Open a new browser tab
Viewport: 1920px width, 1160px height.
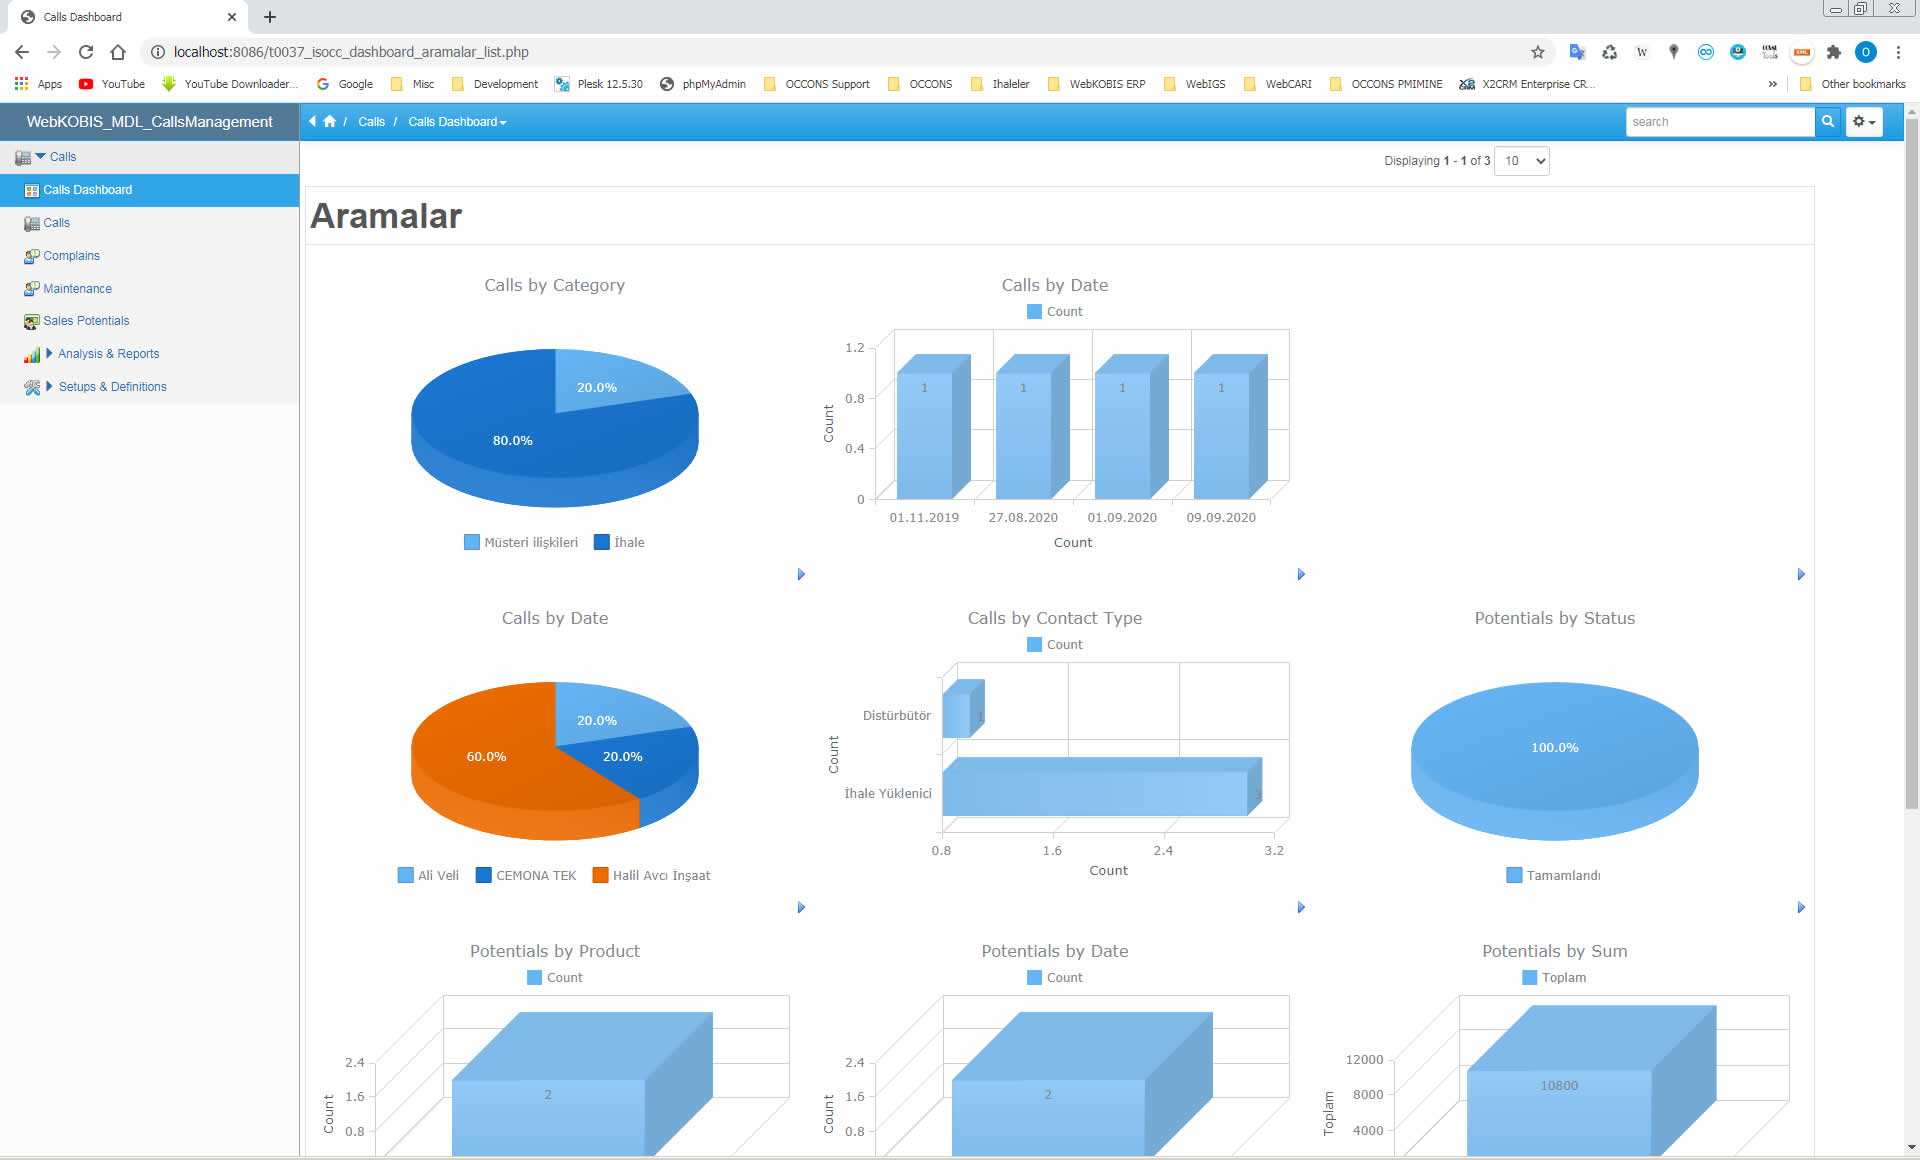click(x=270, y=17)
